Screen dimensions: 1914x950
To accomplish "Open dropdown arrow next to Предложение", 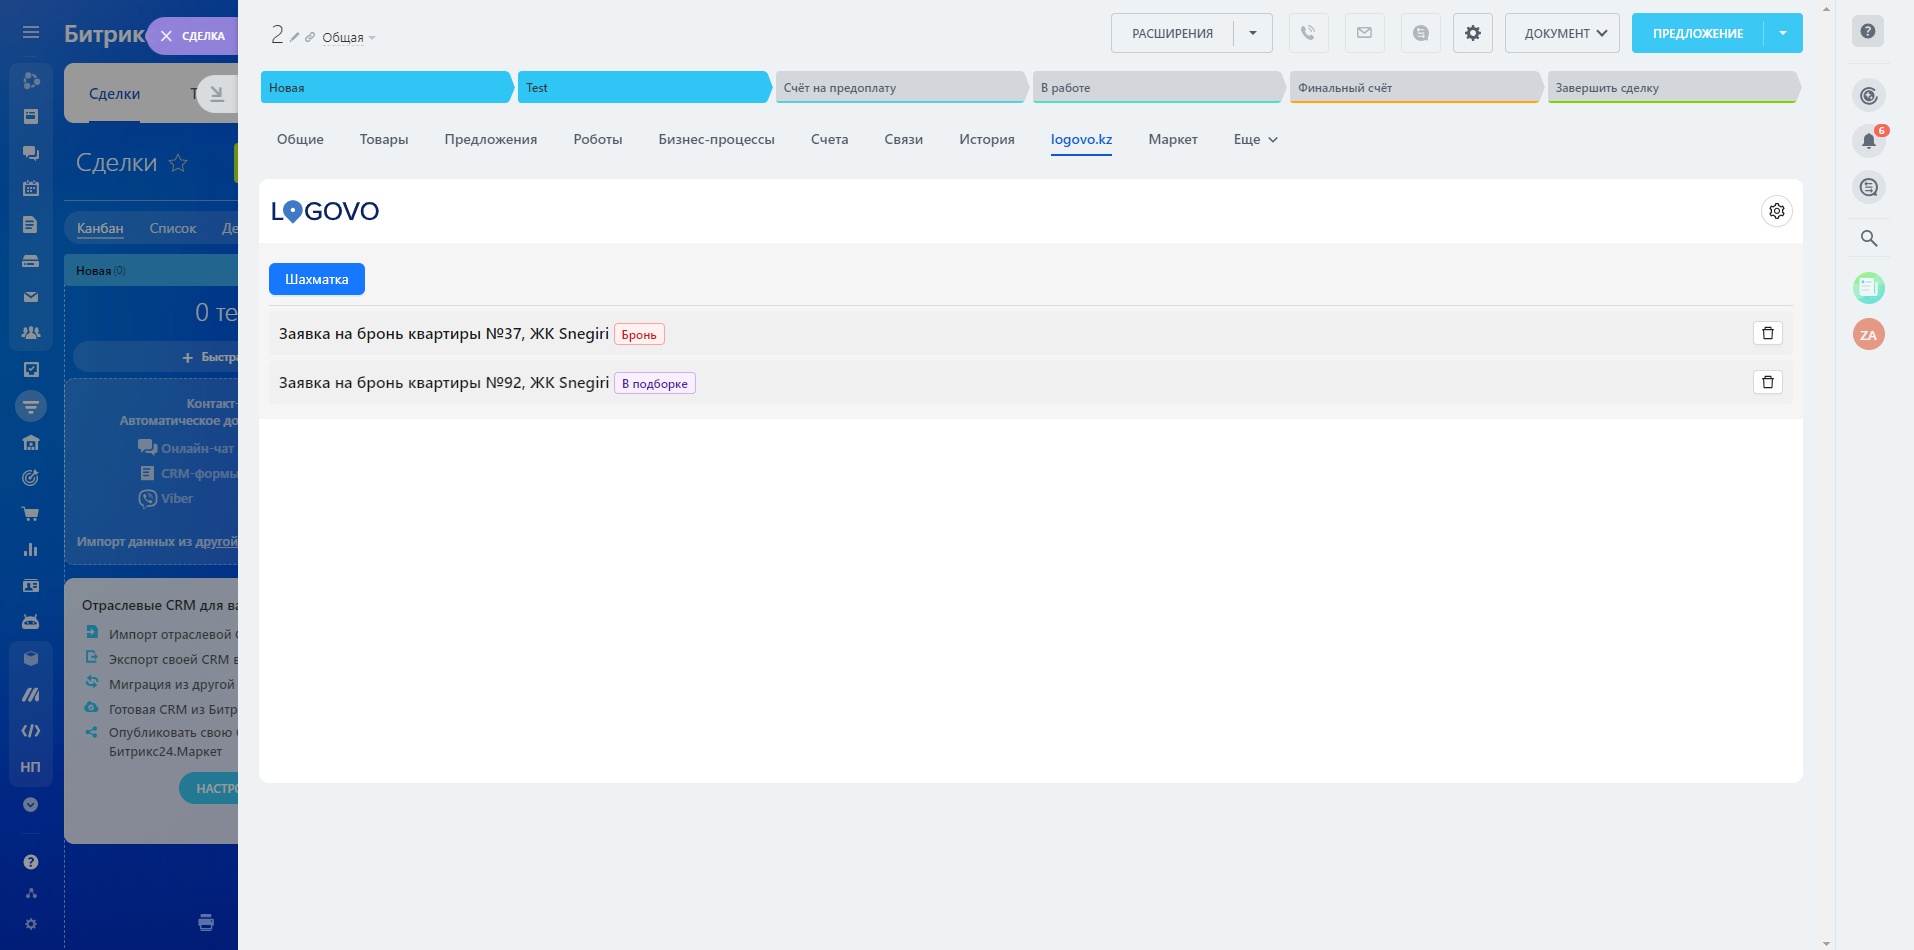I will click(x=1782, y=33).
